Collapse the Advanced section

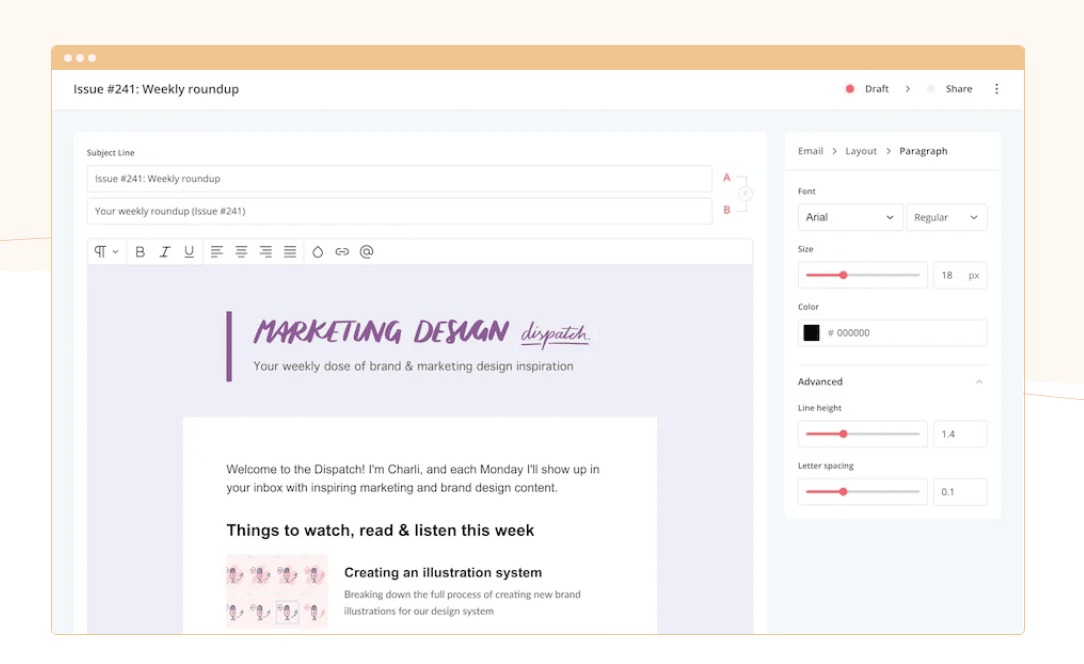click(979, 382)
